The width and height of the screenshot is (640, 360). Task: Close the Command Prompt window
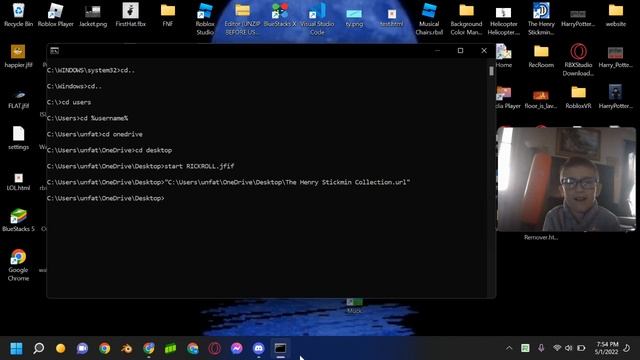(484, 51)
